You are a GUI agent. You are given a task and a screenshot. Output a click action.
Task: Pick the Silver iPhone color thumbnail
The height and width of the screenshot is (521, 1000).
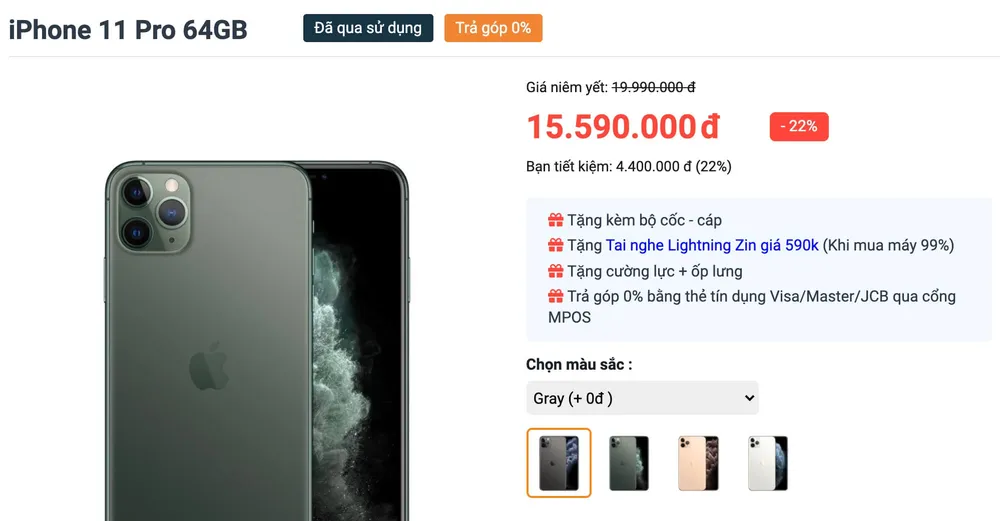(768, 462)
